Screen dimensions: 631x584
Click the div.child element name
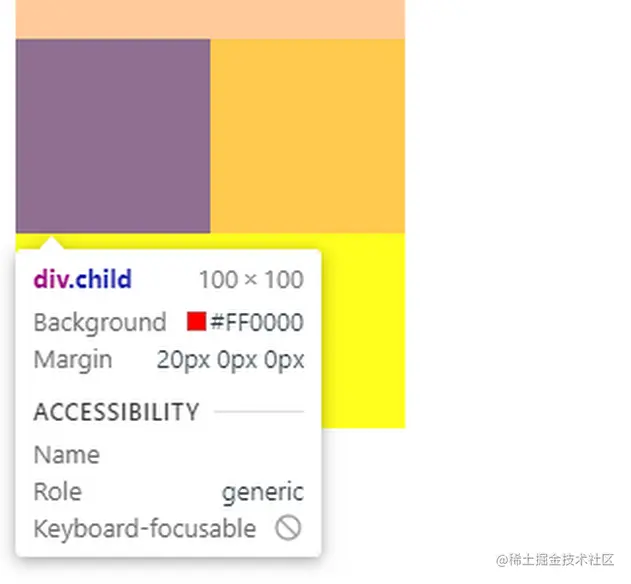[82, 279]
